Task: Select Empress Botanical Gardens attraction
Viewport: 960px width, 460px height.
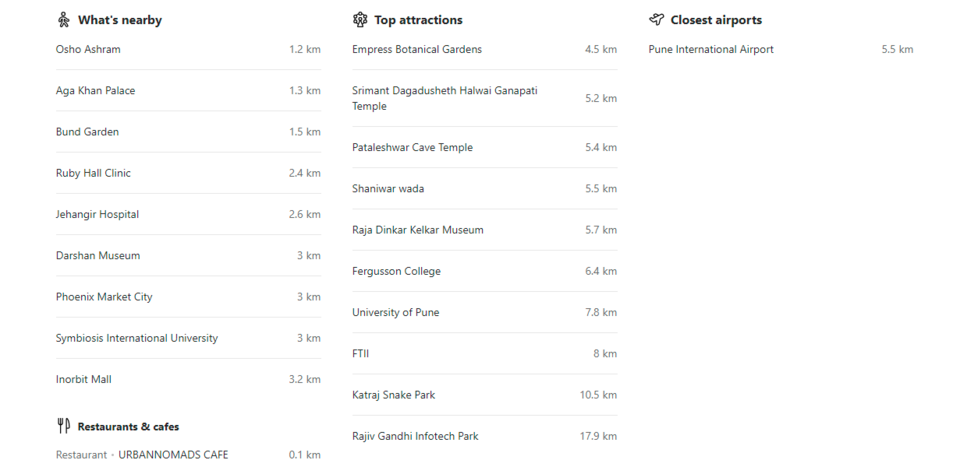Action: (416, 50)
